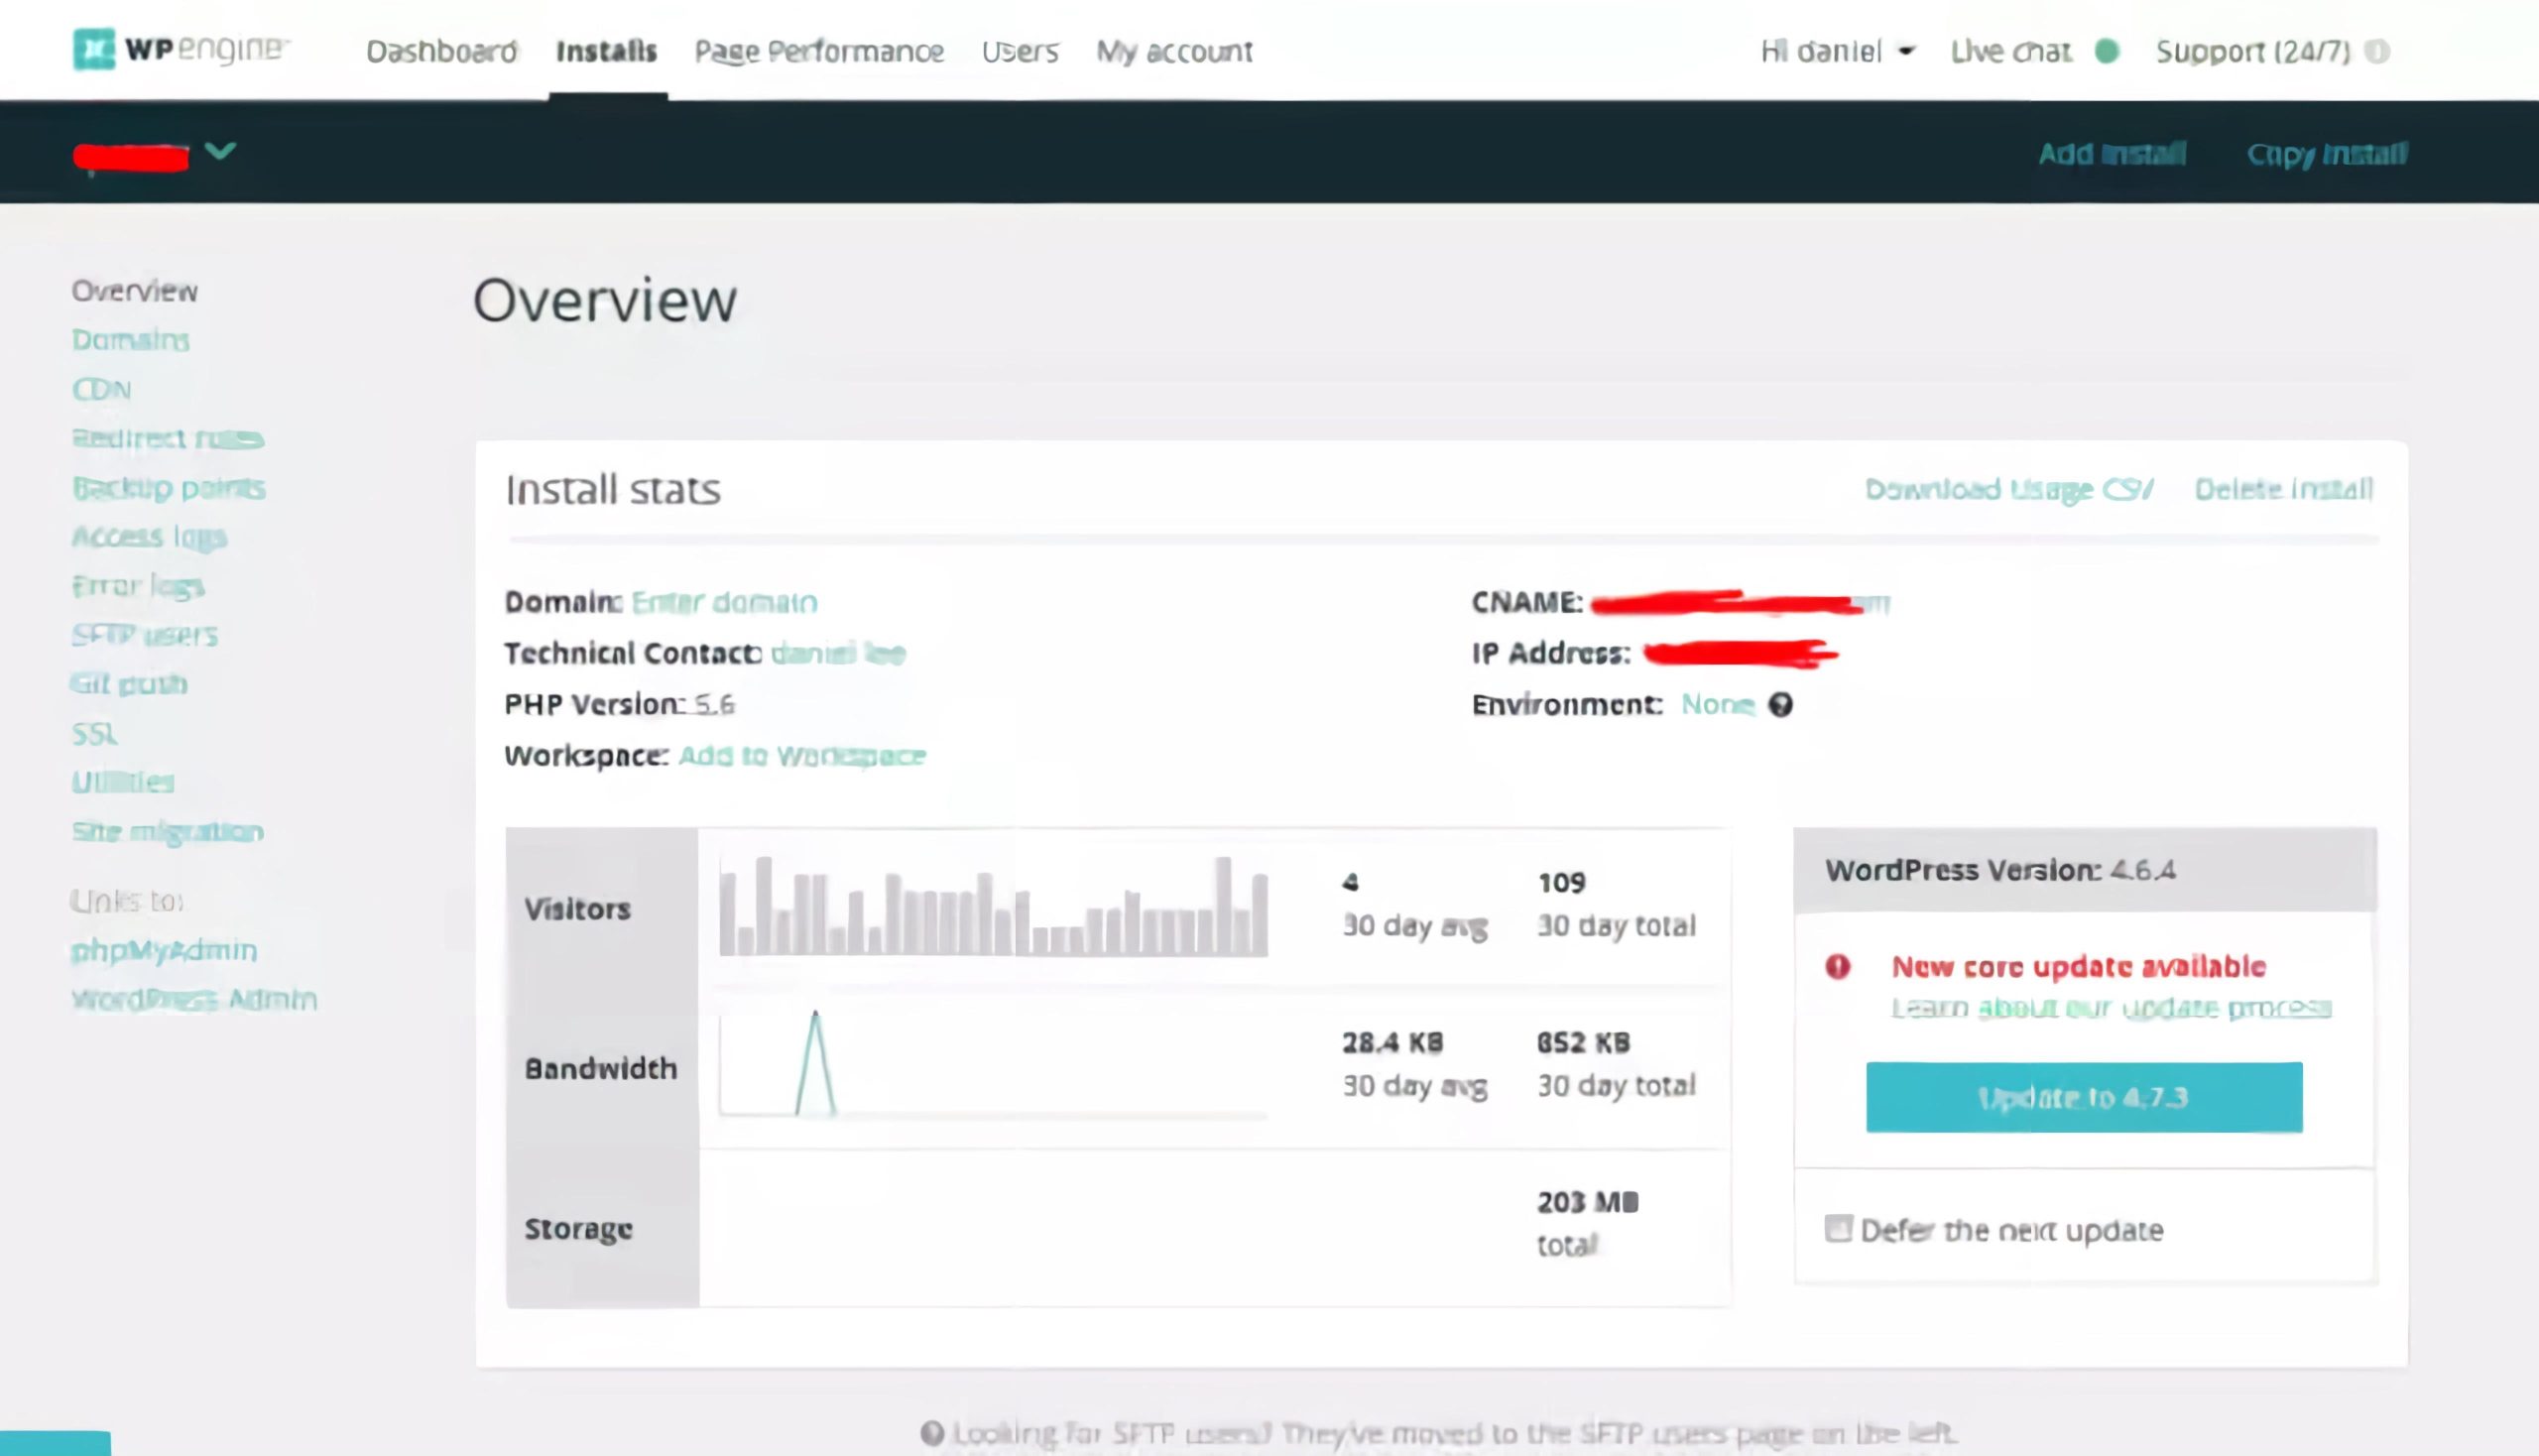
Task: Click the Update to 4.7.3 button
Action: 2083,1097
